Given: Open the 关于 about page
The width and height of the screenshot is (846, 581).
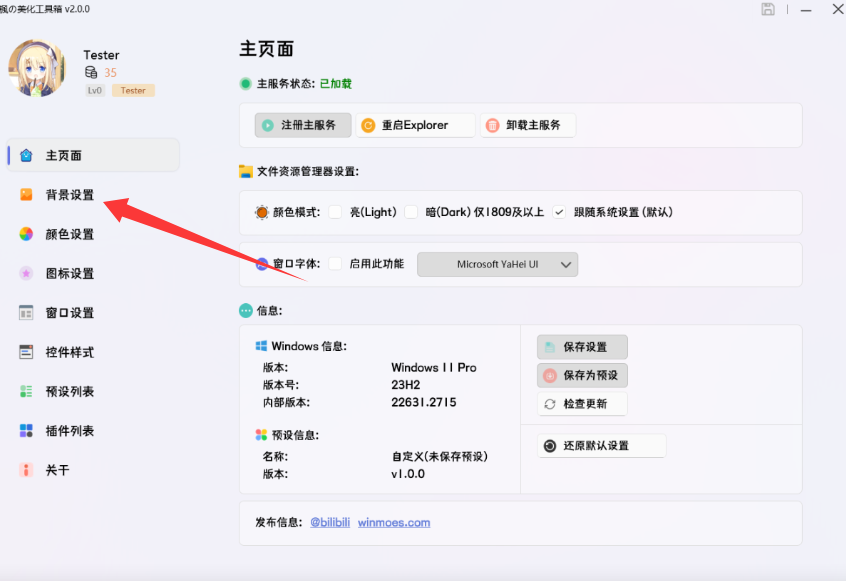Looking at the screenshot, I should pyautogui.click(x=56, y=470).
